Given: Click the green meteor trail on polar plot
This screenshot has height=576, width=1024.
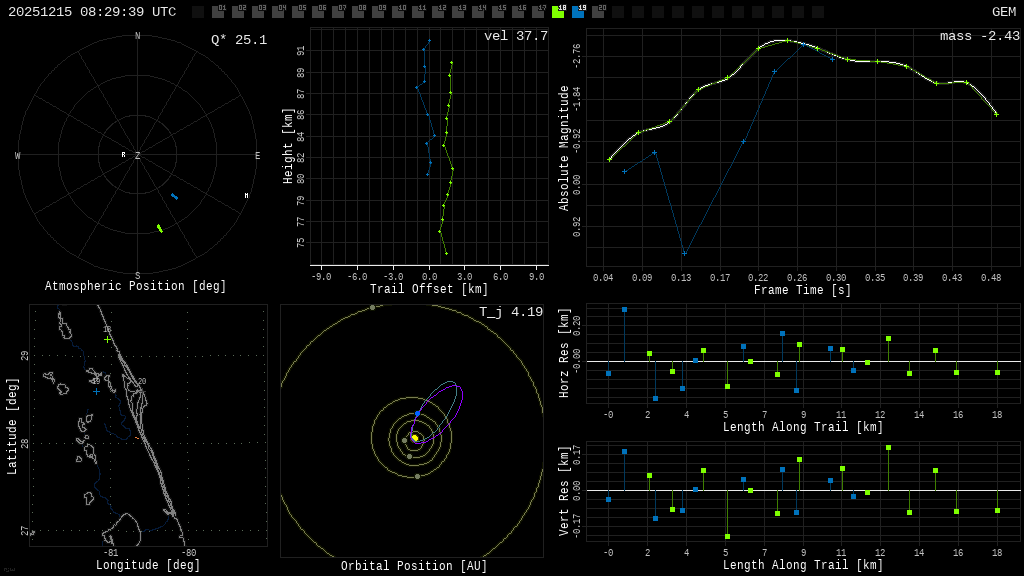Looking at the screenshot, I should pos(160,228).
